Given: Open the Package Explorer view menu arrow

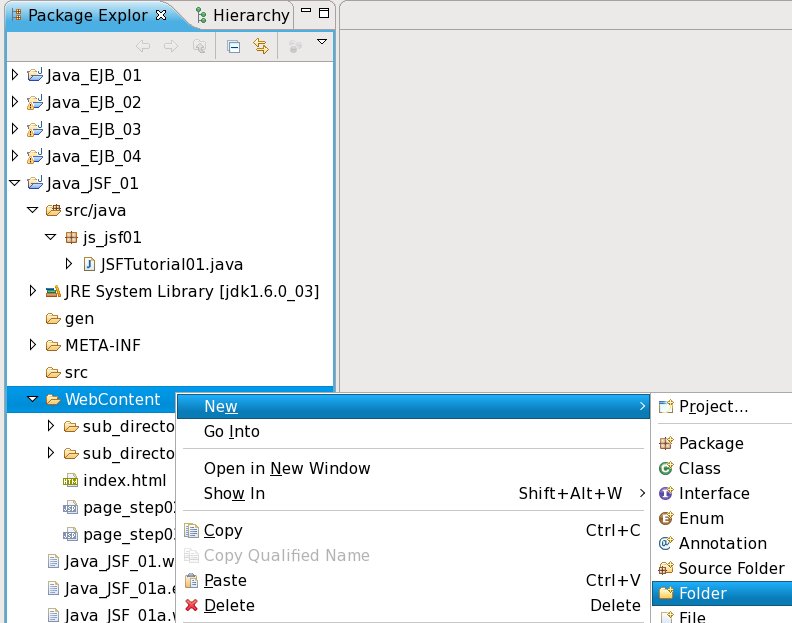Looking at the screenshot, I should 321,42.
